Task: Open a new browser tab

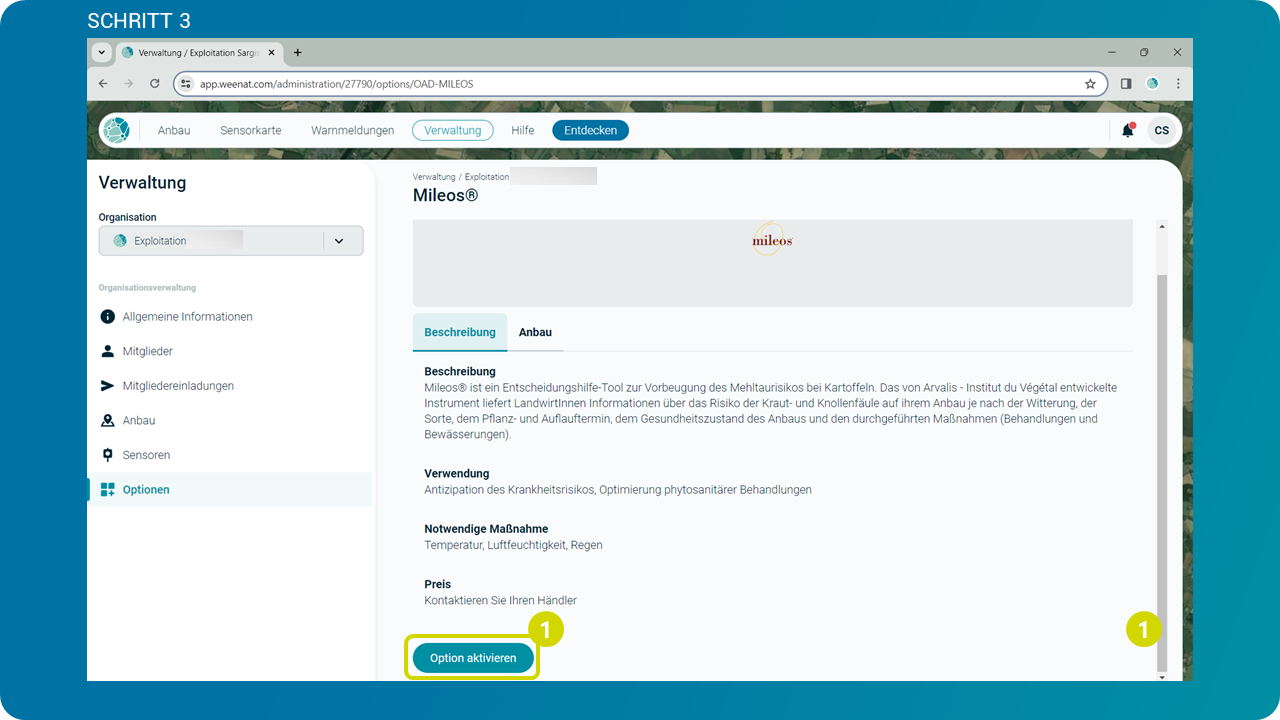Action: (x=298, y=53)
